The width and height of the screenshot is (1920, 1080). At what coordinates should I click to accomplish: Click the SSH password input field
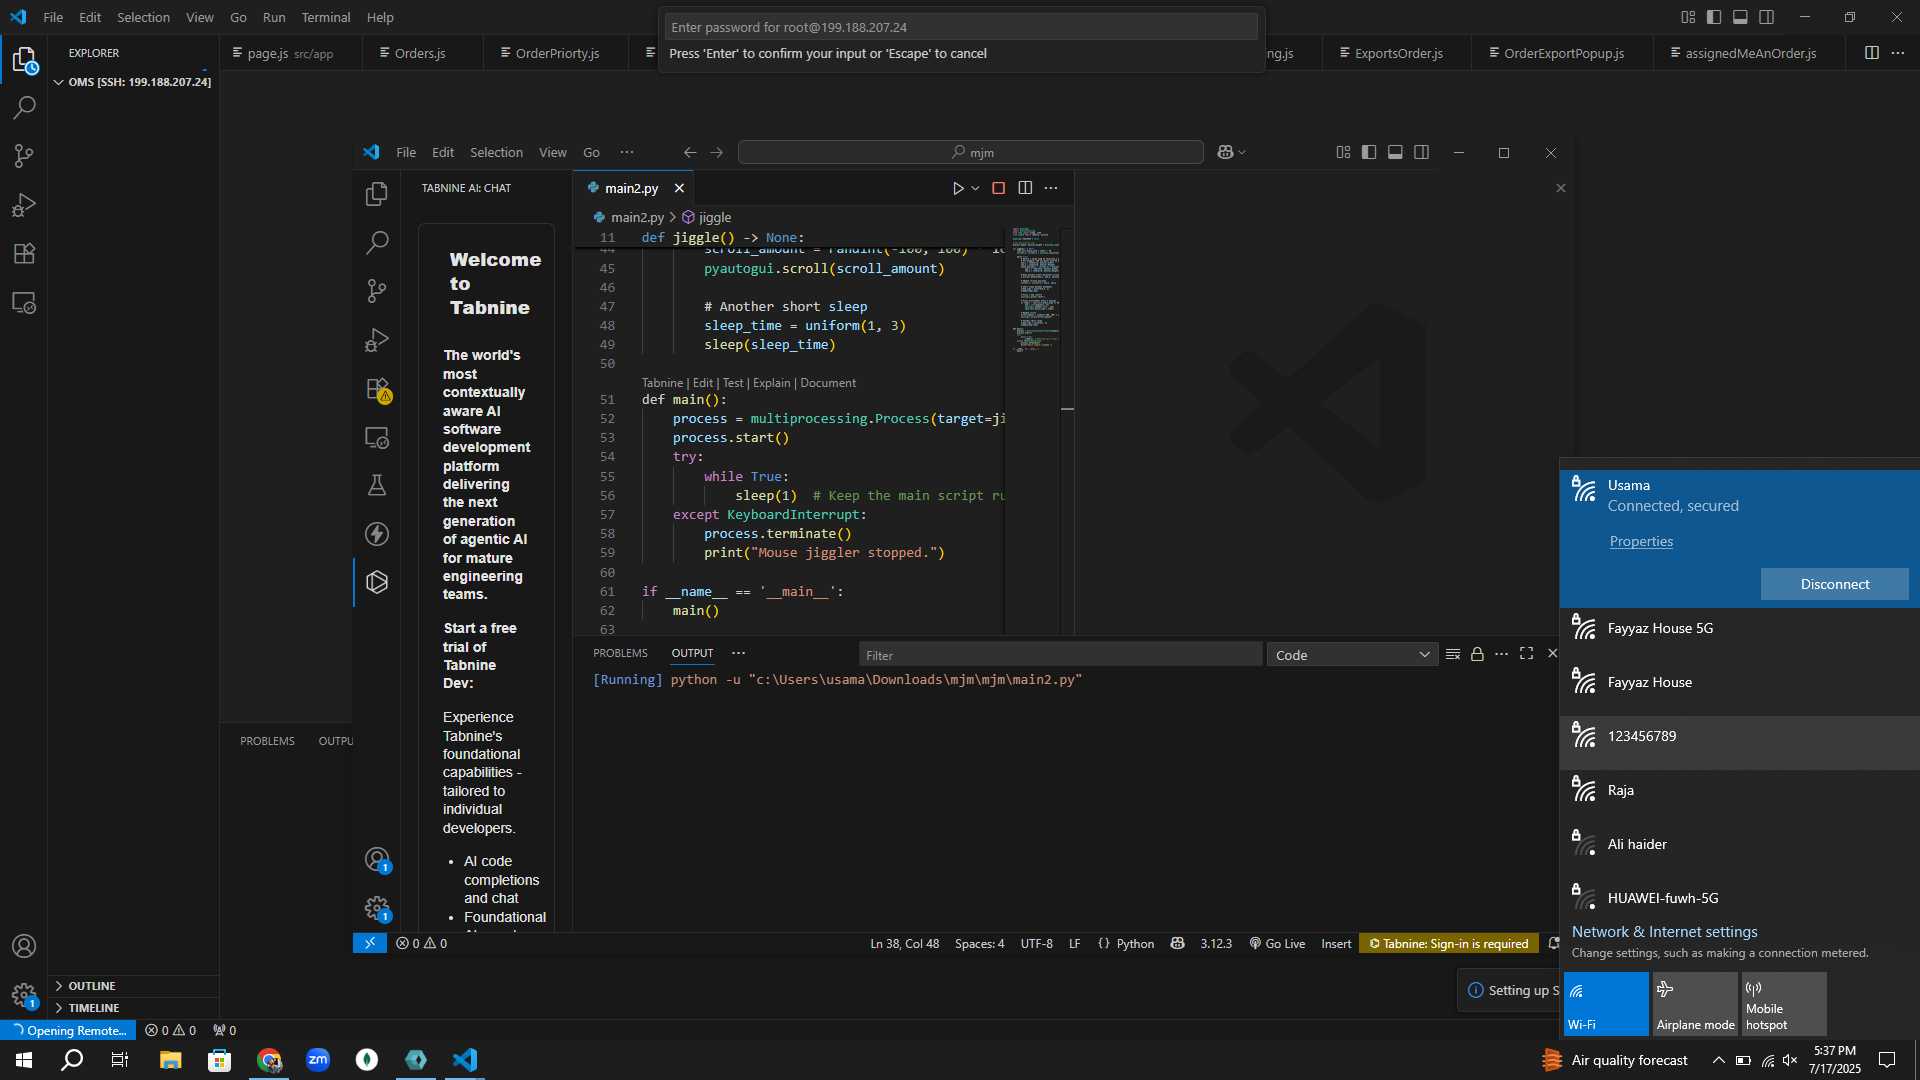pyautogui.click(x=960, y=27)
